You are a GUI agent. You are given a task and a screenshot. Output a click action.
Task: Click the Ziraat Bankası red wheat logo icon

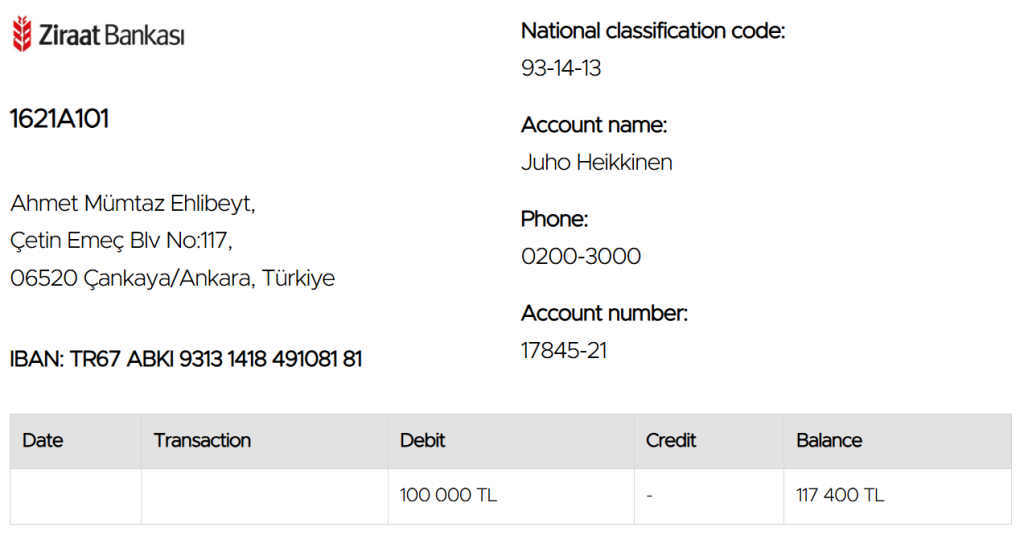[x=22, y=34]
